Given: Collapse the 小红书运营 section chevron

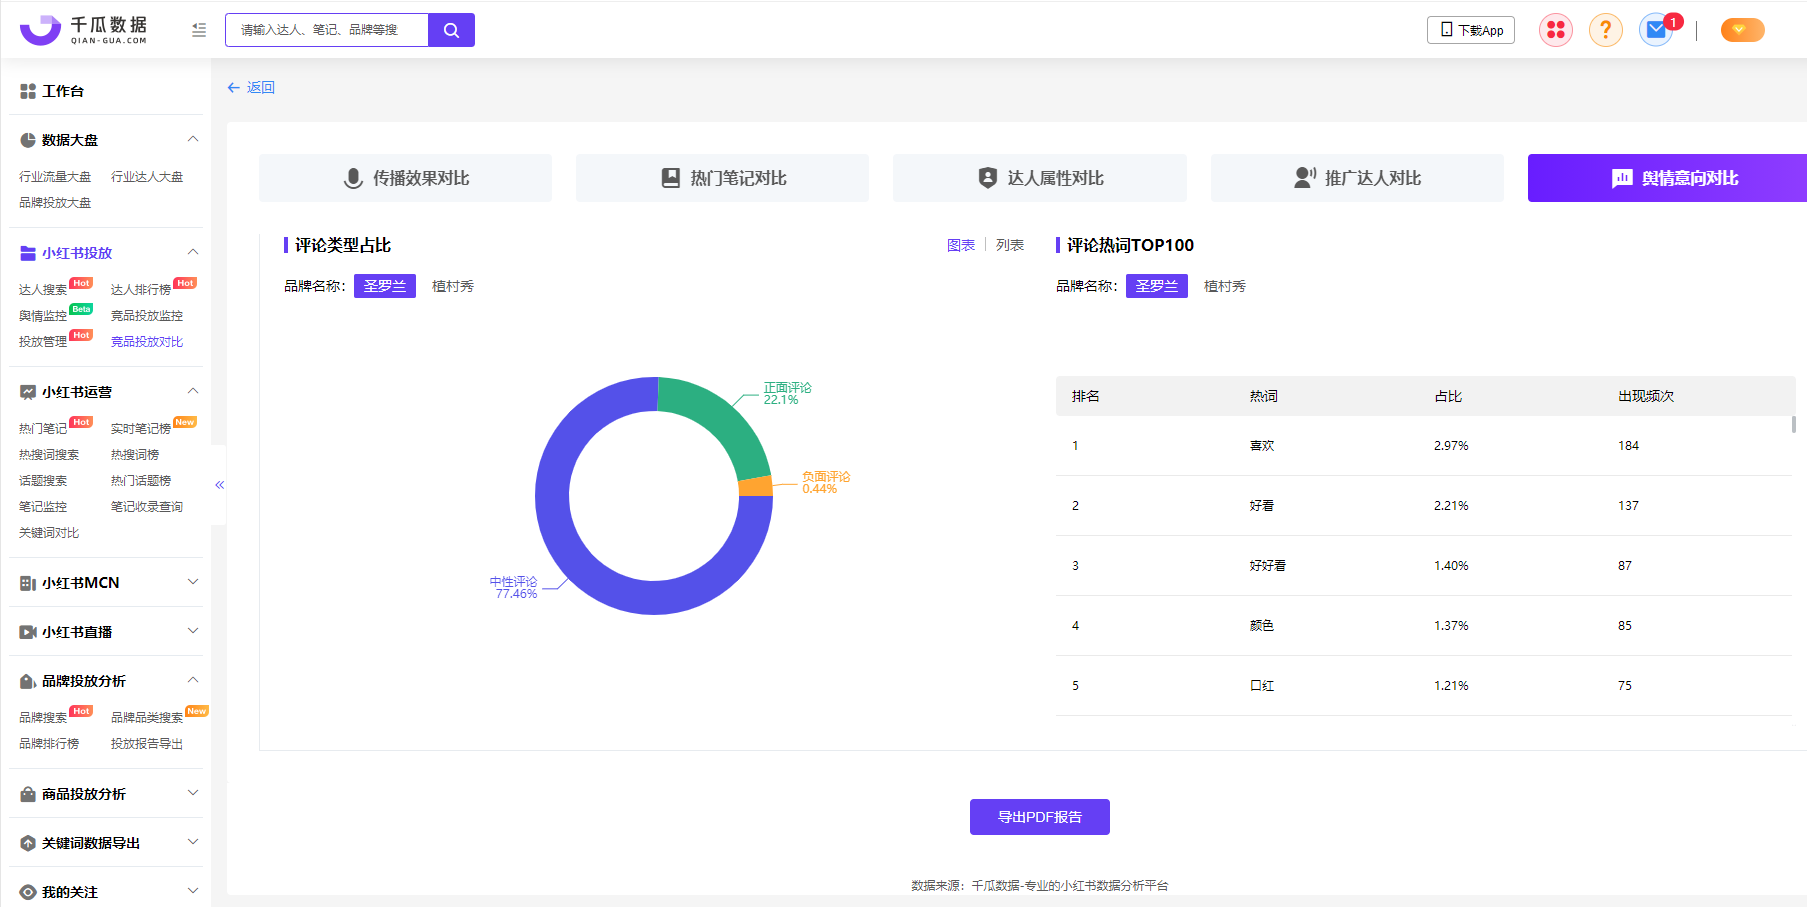Looking at the screenshot, I should 193,391.
